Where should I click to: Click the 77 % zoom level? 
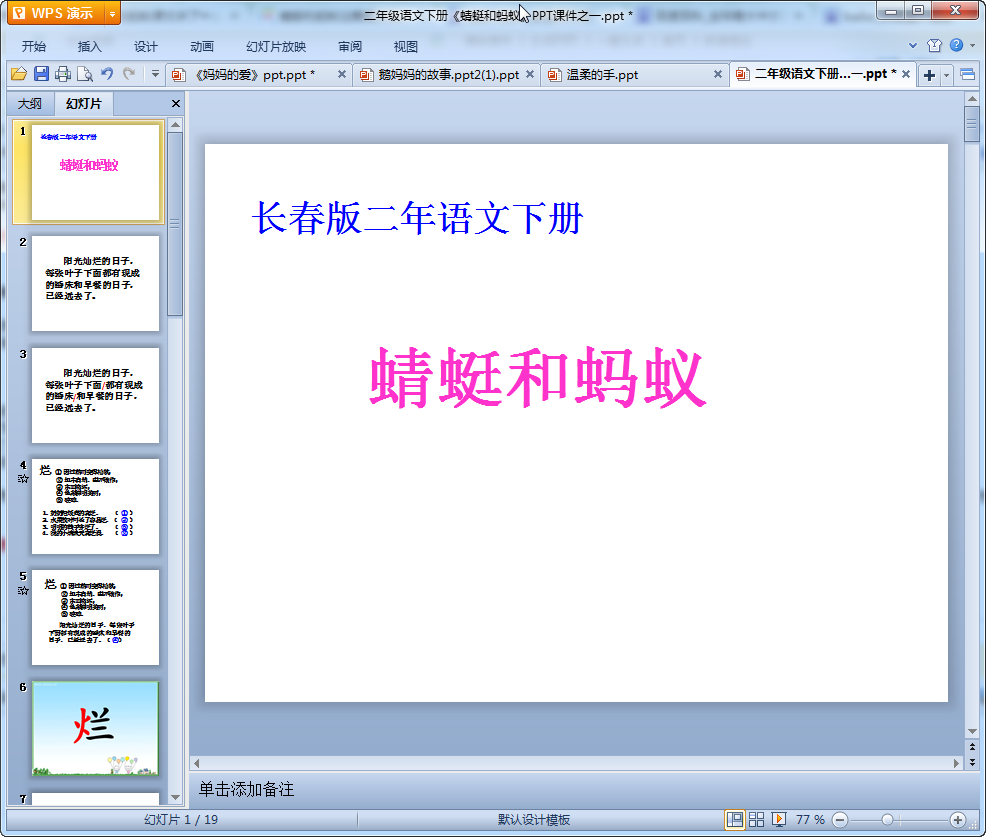[x=810, y=819]
